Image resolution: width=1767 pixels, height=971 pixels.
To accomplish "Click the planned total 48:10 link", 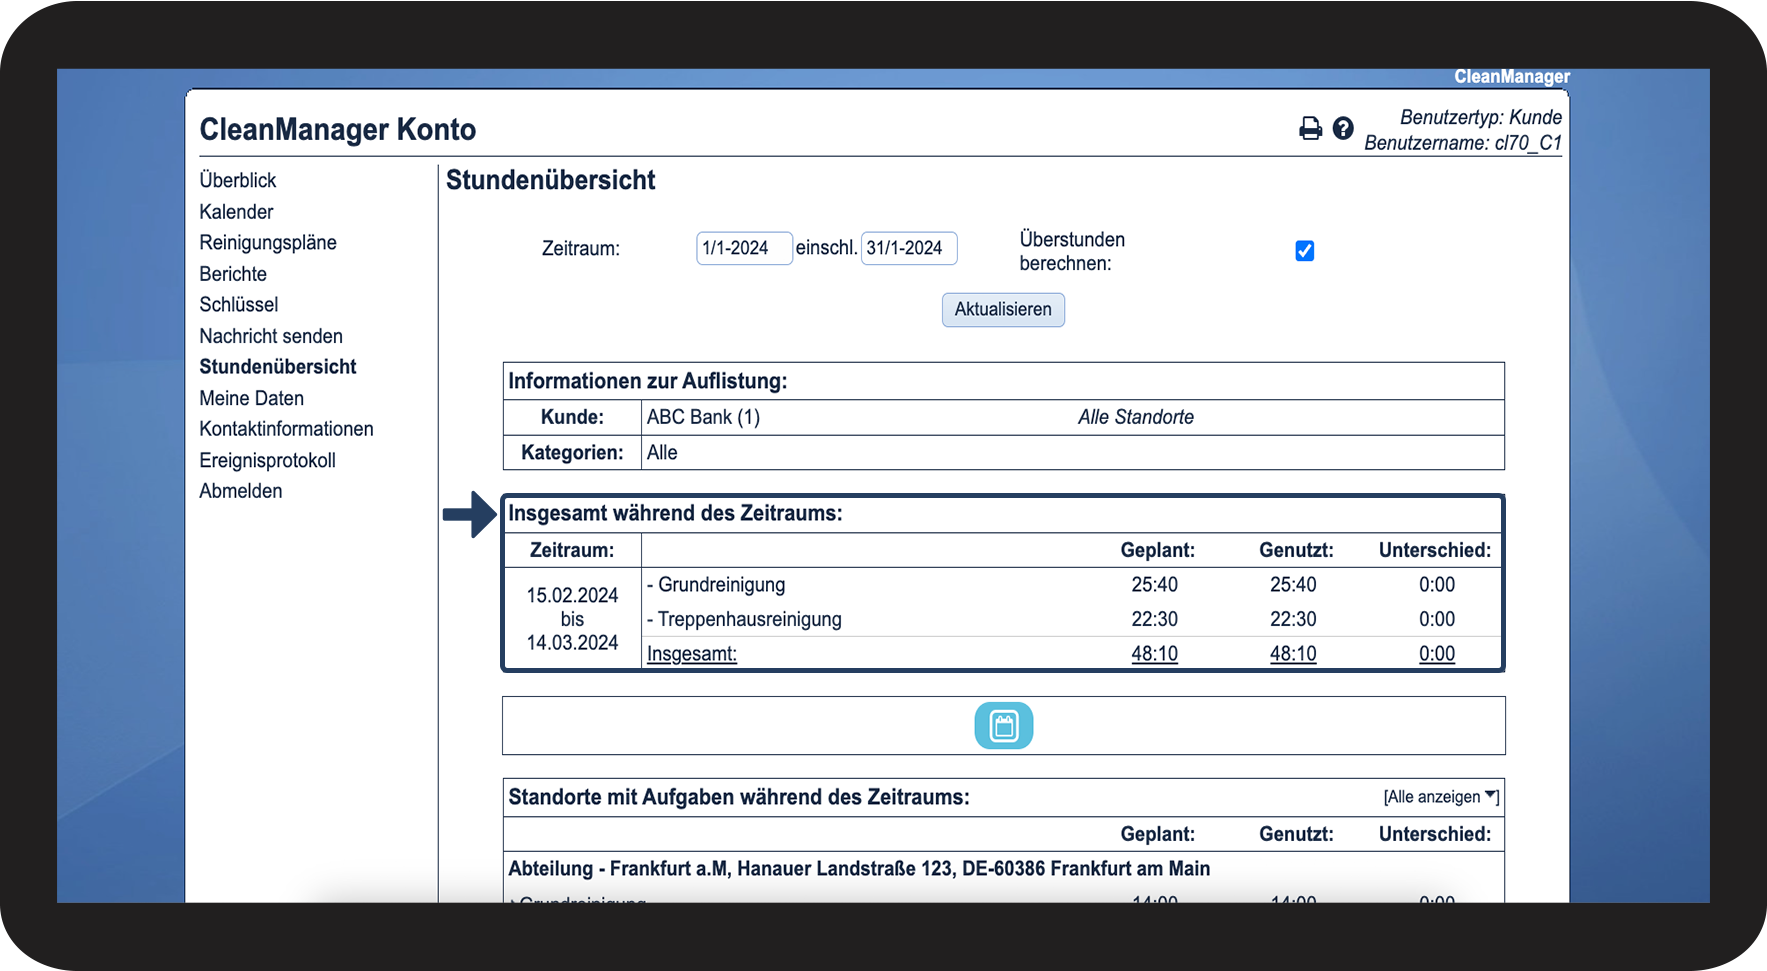I will tap(1154, 654).
